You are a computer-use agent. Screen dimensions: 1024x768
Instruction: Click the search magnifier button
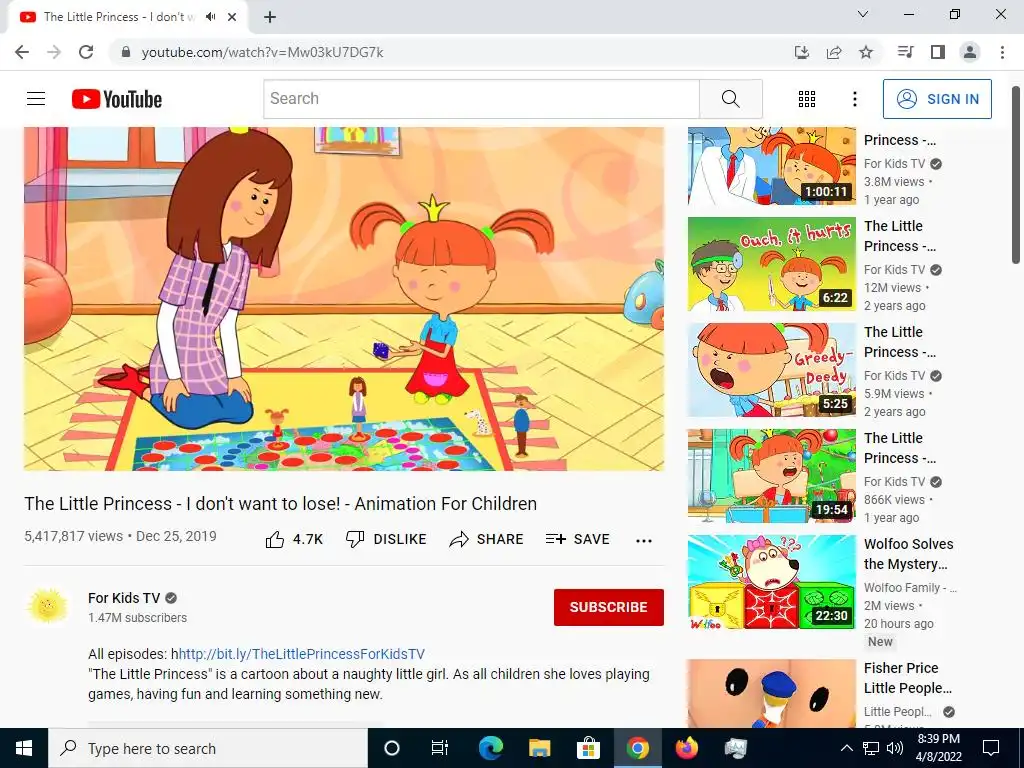coord(731,99)
